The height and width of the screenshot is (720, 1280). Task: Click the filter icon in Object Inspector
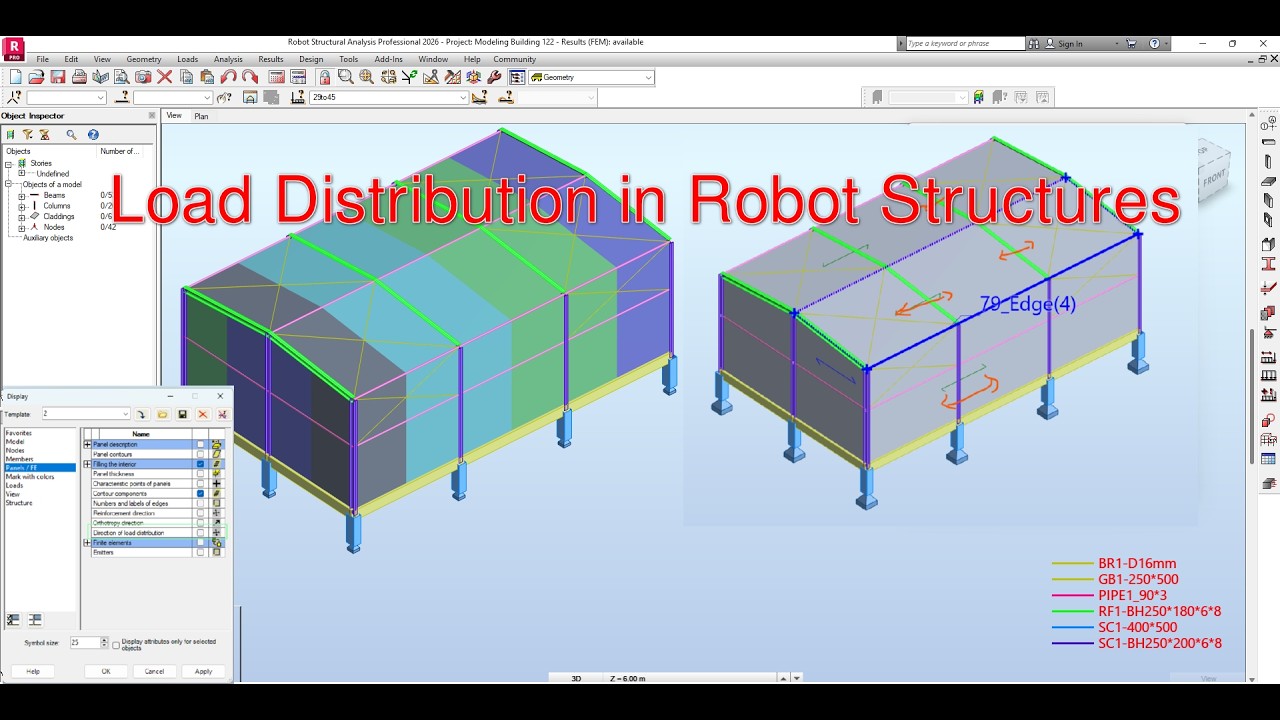pos(27,134)
